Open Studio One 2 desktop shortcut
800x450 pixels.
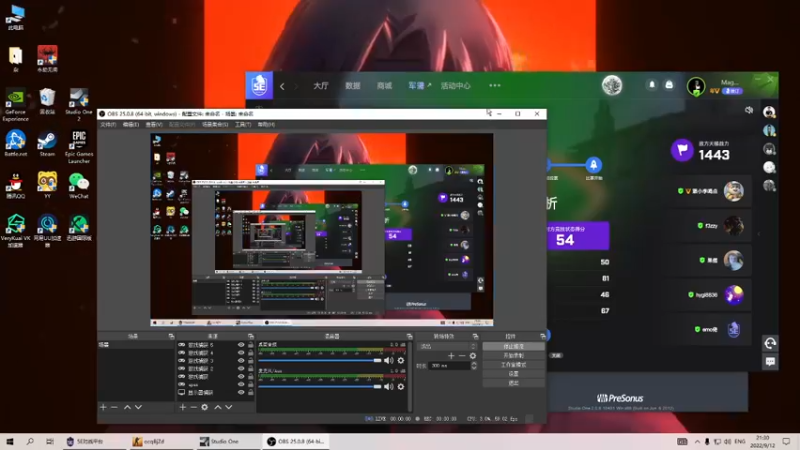[x=79, y=106]
